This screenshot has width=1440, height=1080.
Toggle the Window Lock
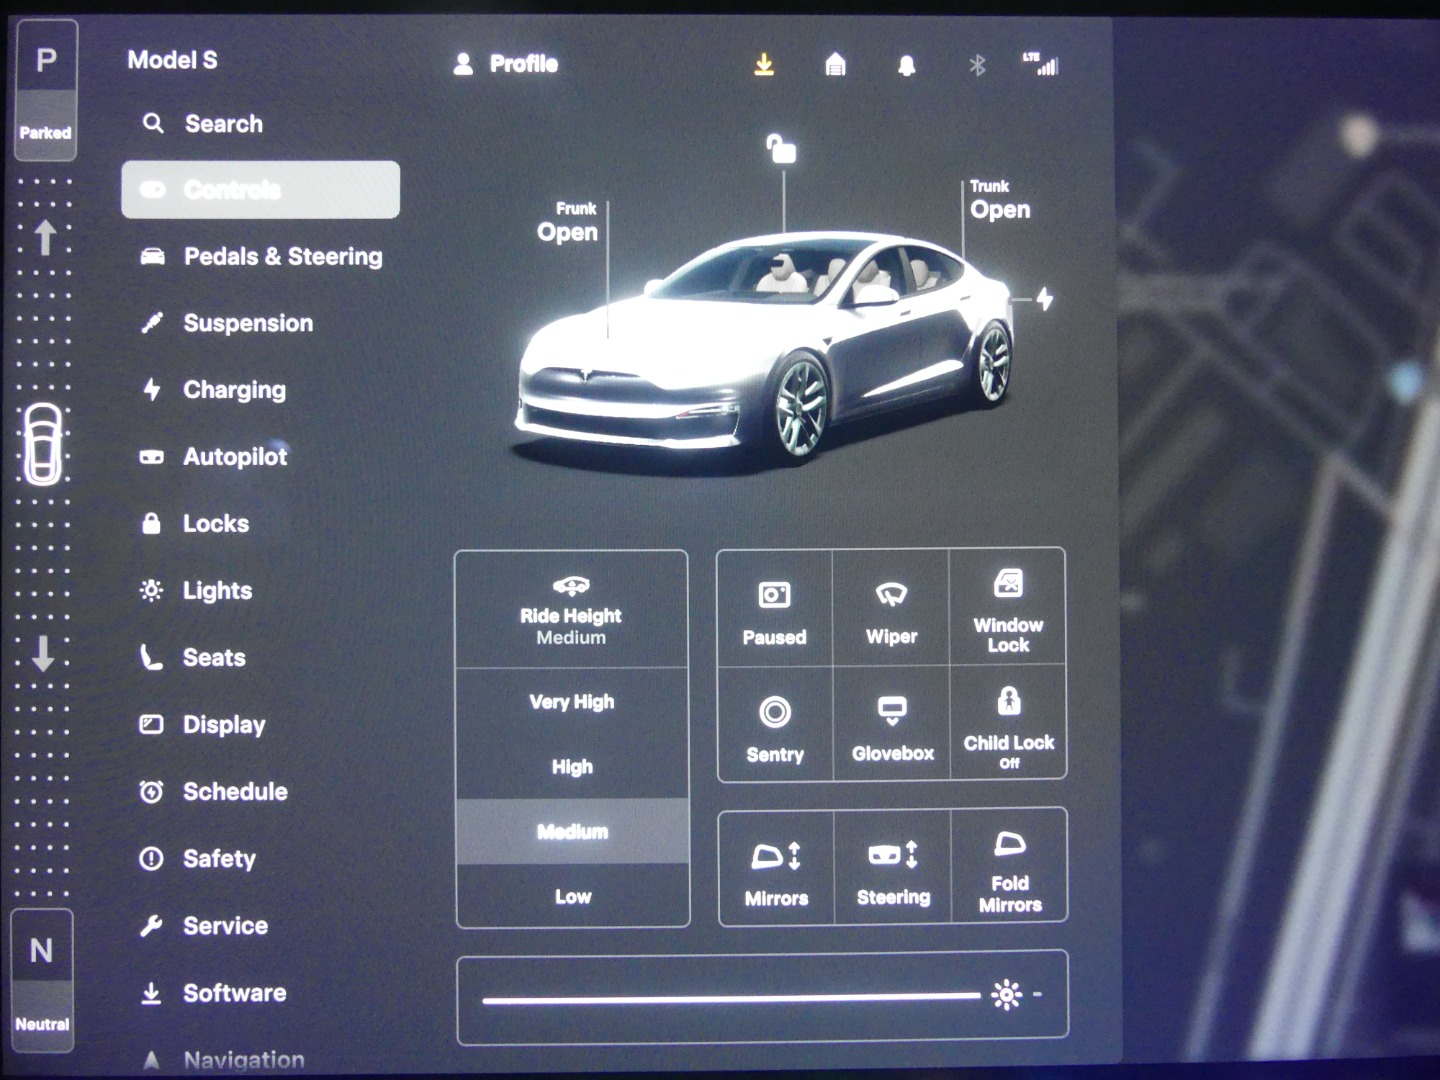pos(1008,608)
